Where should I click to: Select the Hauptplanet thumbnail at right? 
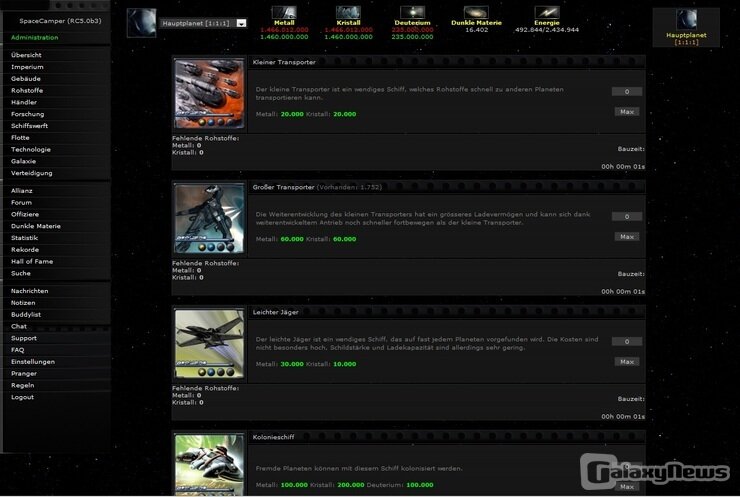(x=686, y=20)
